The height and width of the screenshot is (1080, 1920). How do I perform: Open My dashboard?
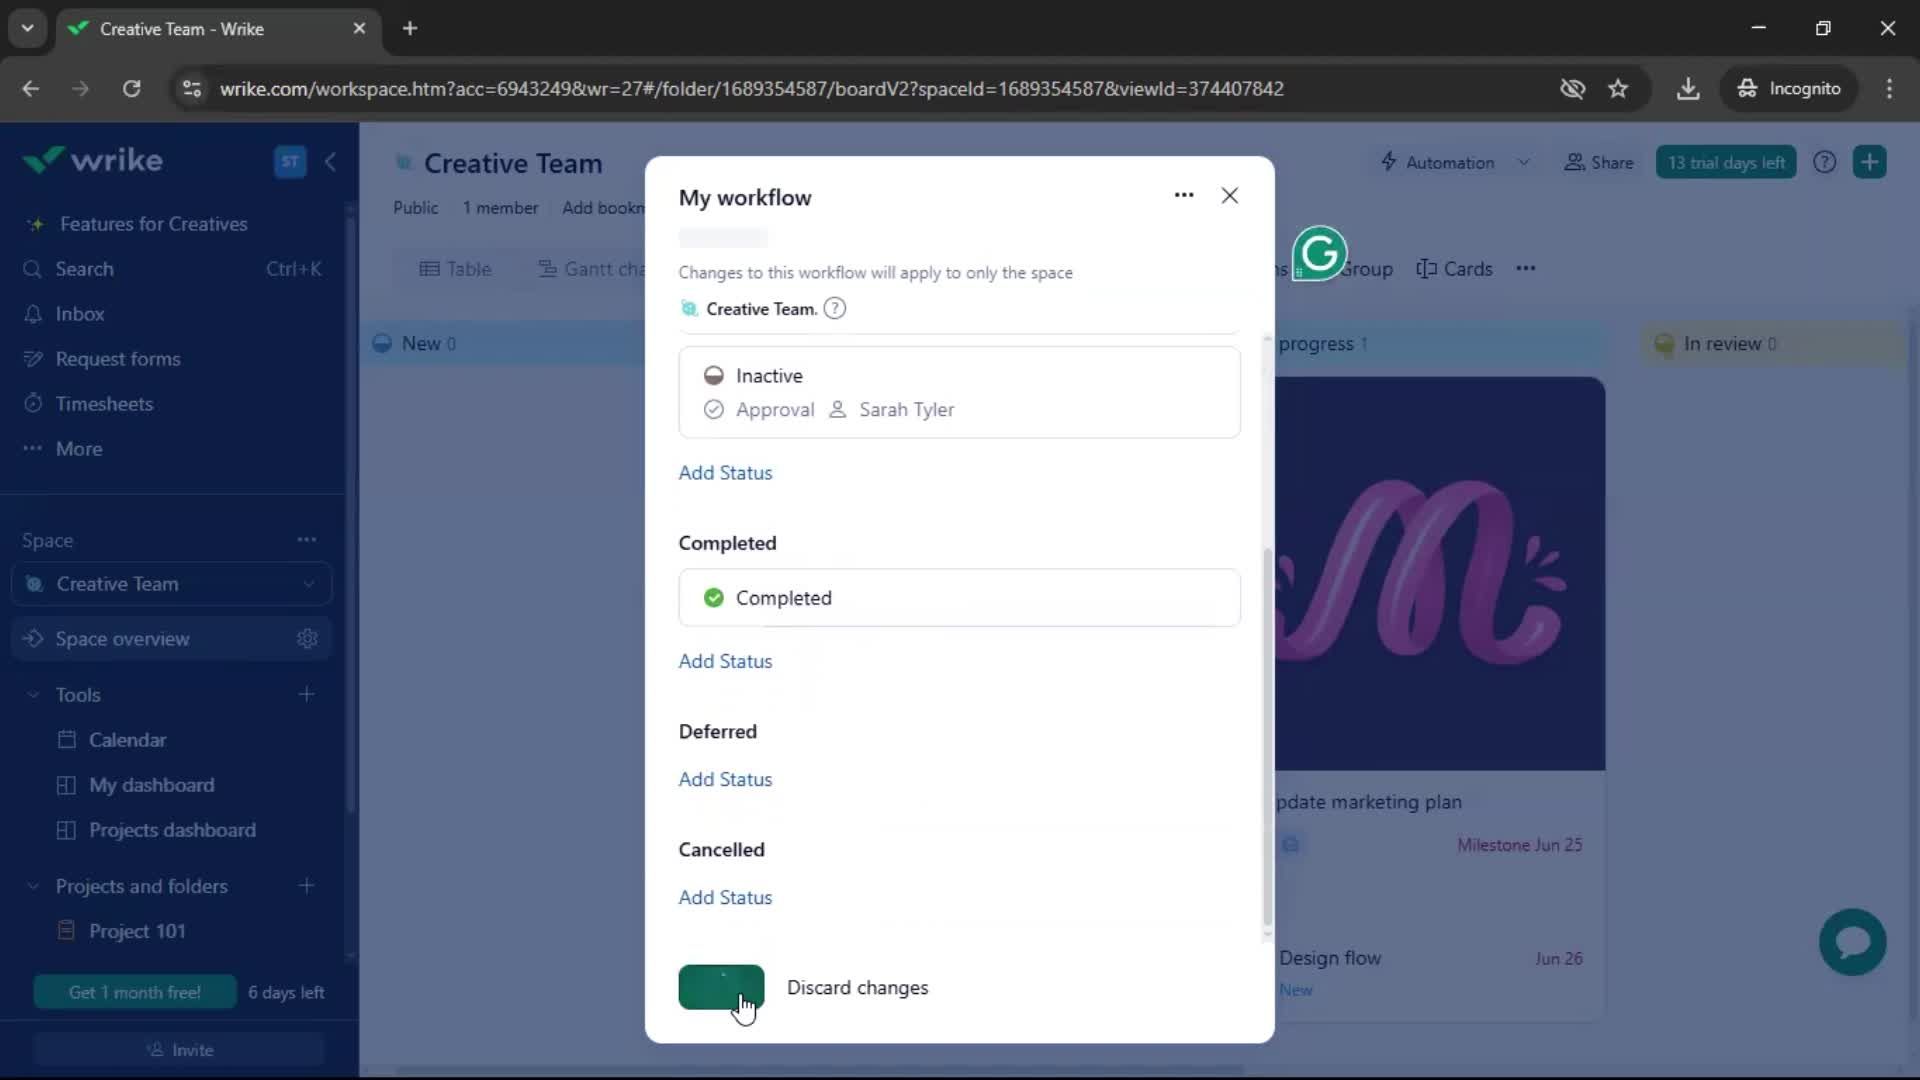(x=151, y=785)
